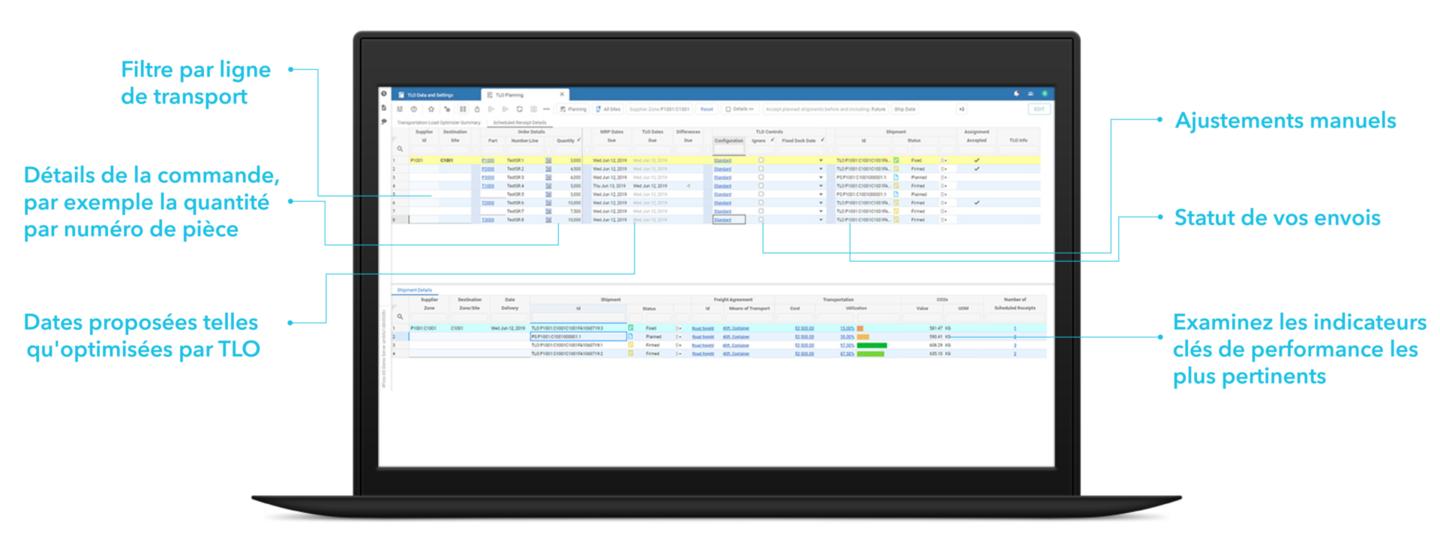Click the Reset button

click(x=706, y=109)
